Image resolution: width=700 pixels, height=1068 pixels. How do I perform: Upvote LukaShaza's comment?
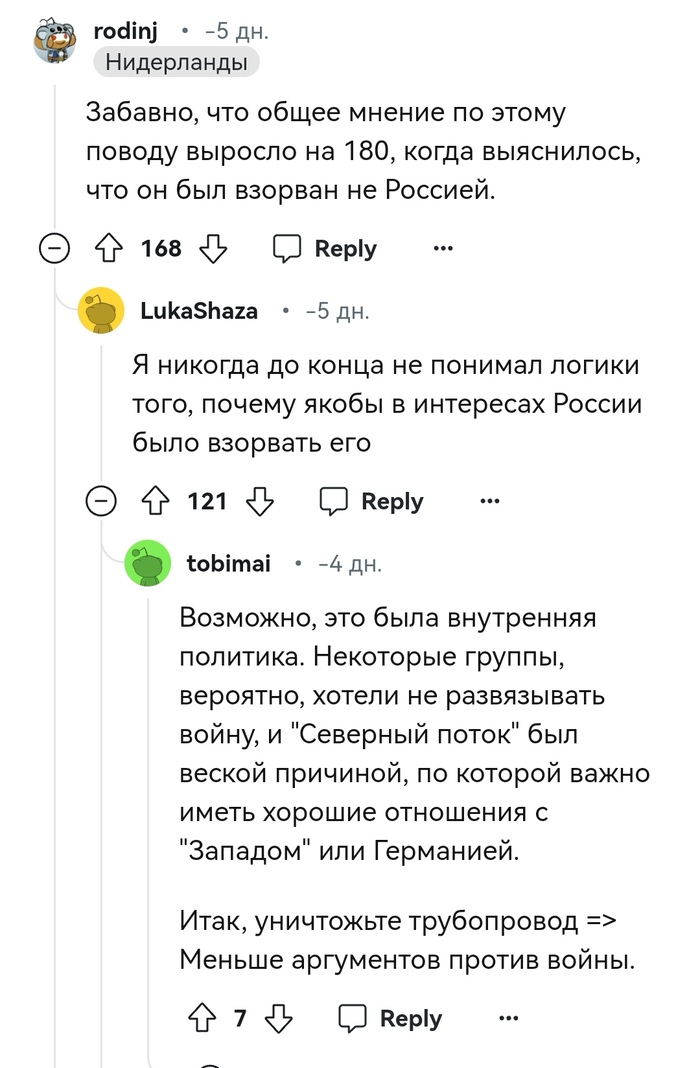point(154,501)
